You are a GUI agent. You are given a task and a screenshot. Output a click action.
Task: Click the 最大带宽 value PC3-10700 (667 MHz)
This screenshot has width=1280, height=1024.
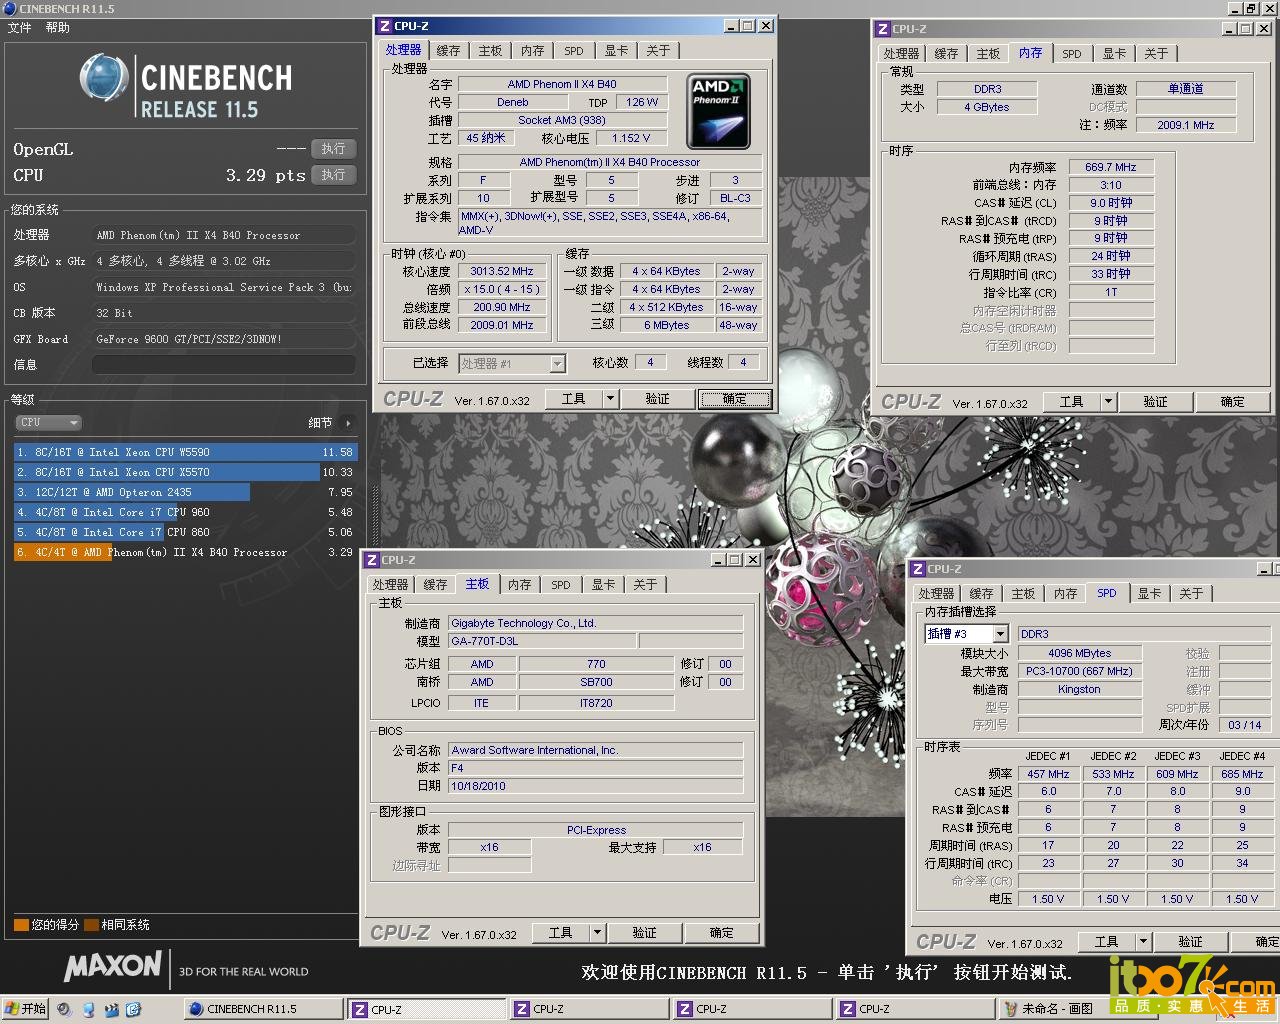point(1079,671)
